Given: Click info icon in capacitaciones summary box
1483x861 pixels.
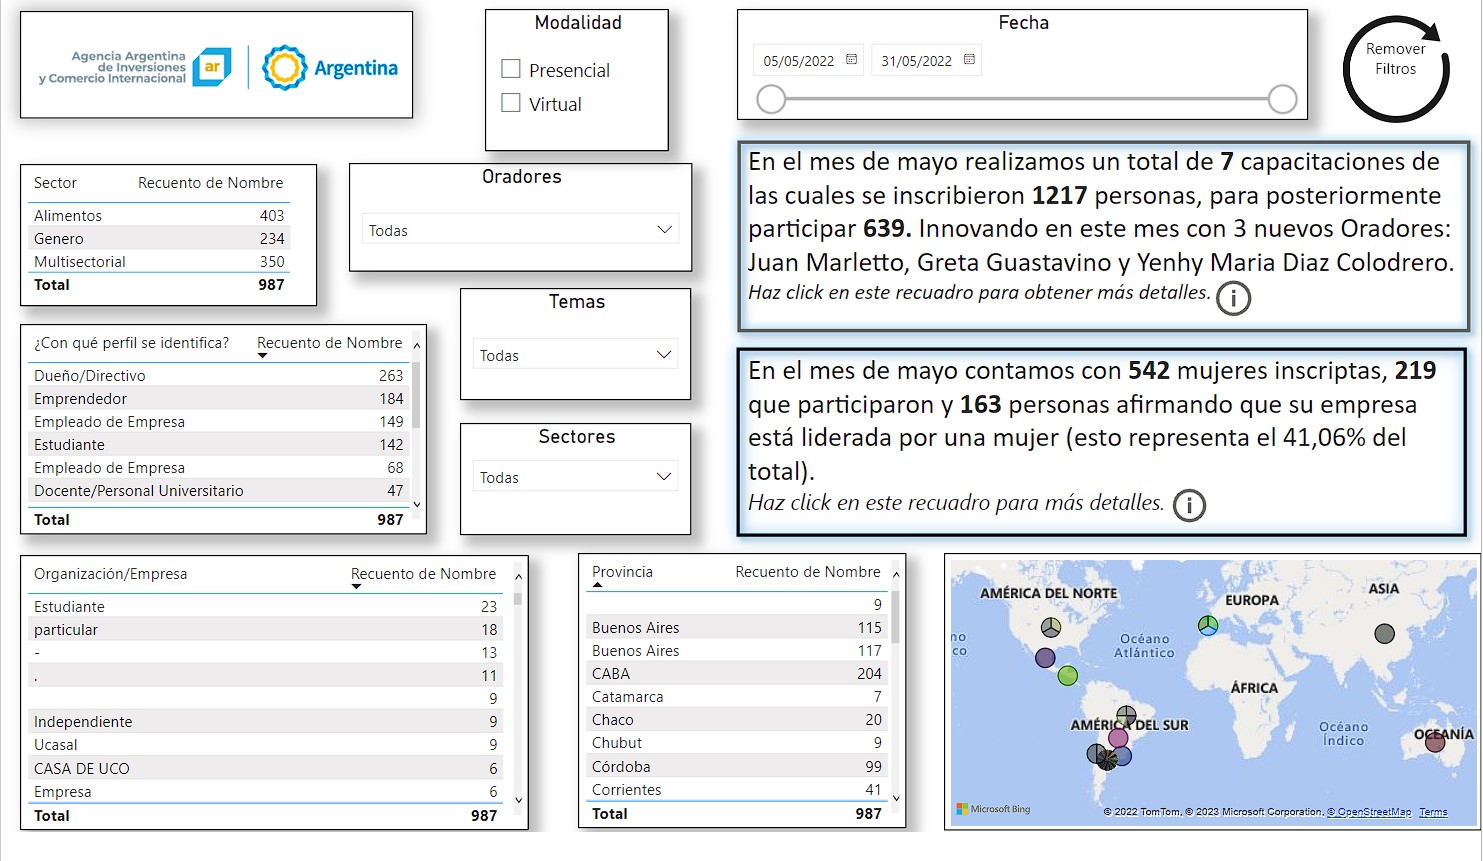Looking at the screenshot, I should point(1233,298).
